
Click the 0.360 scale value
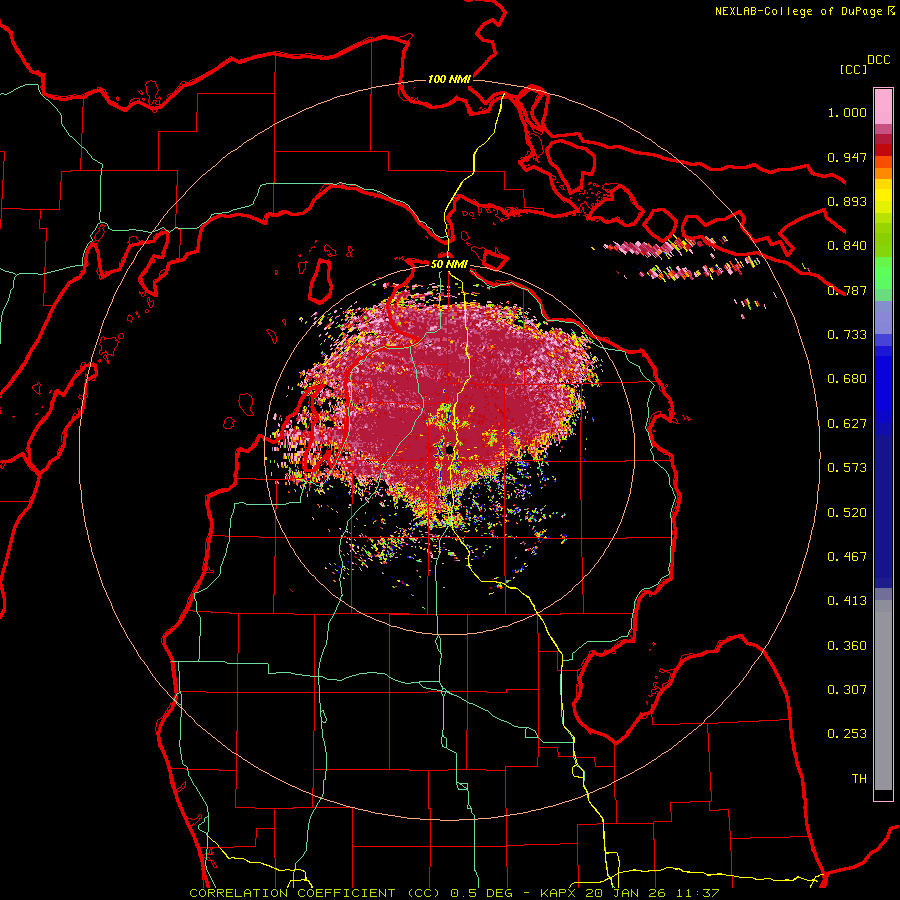847,646
